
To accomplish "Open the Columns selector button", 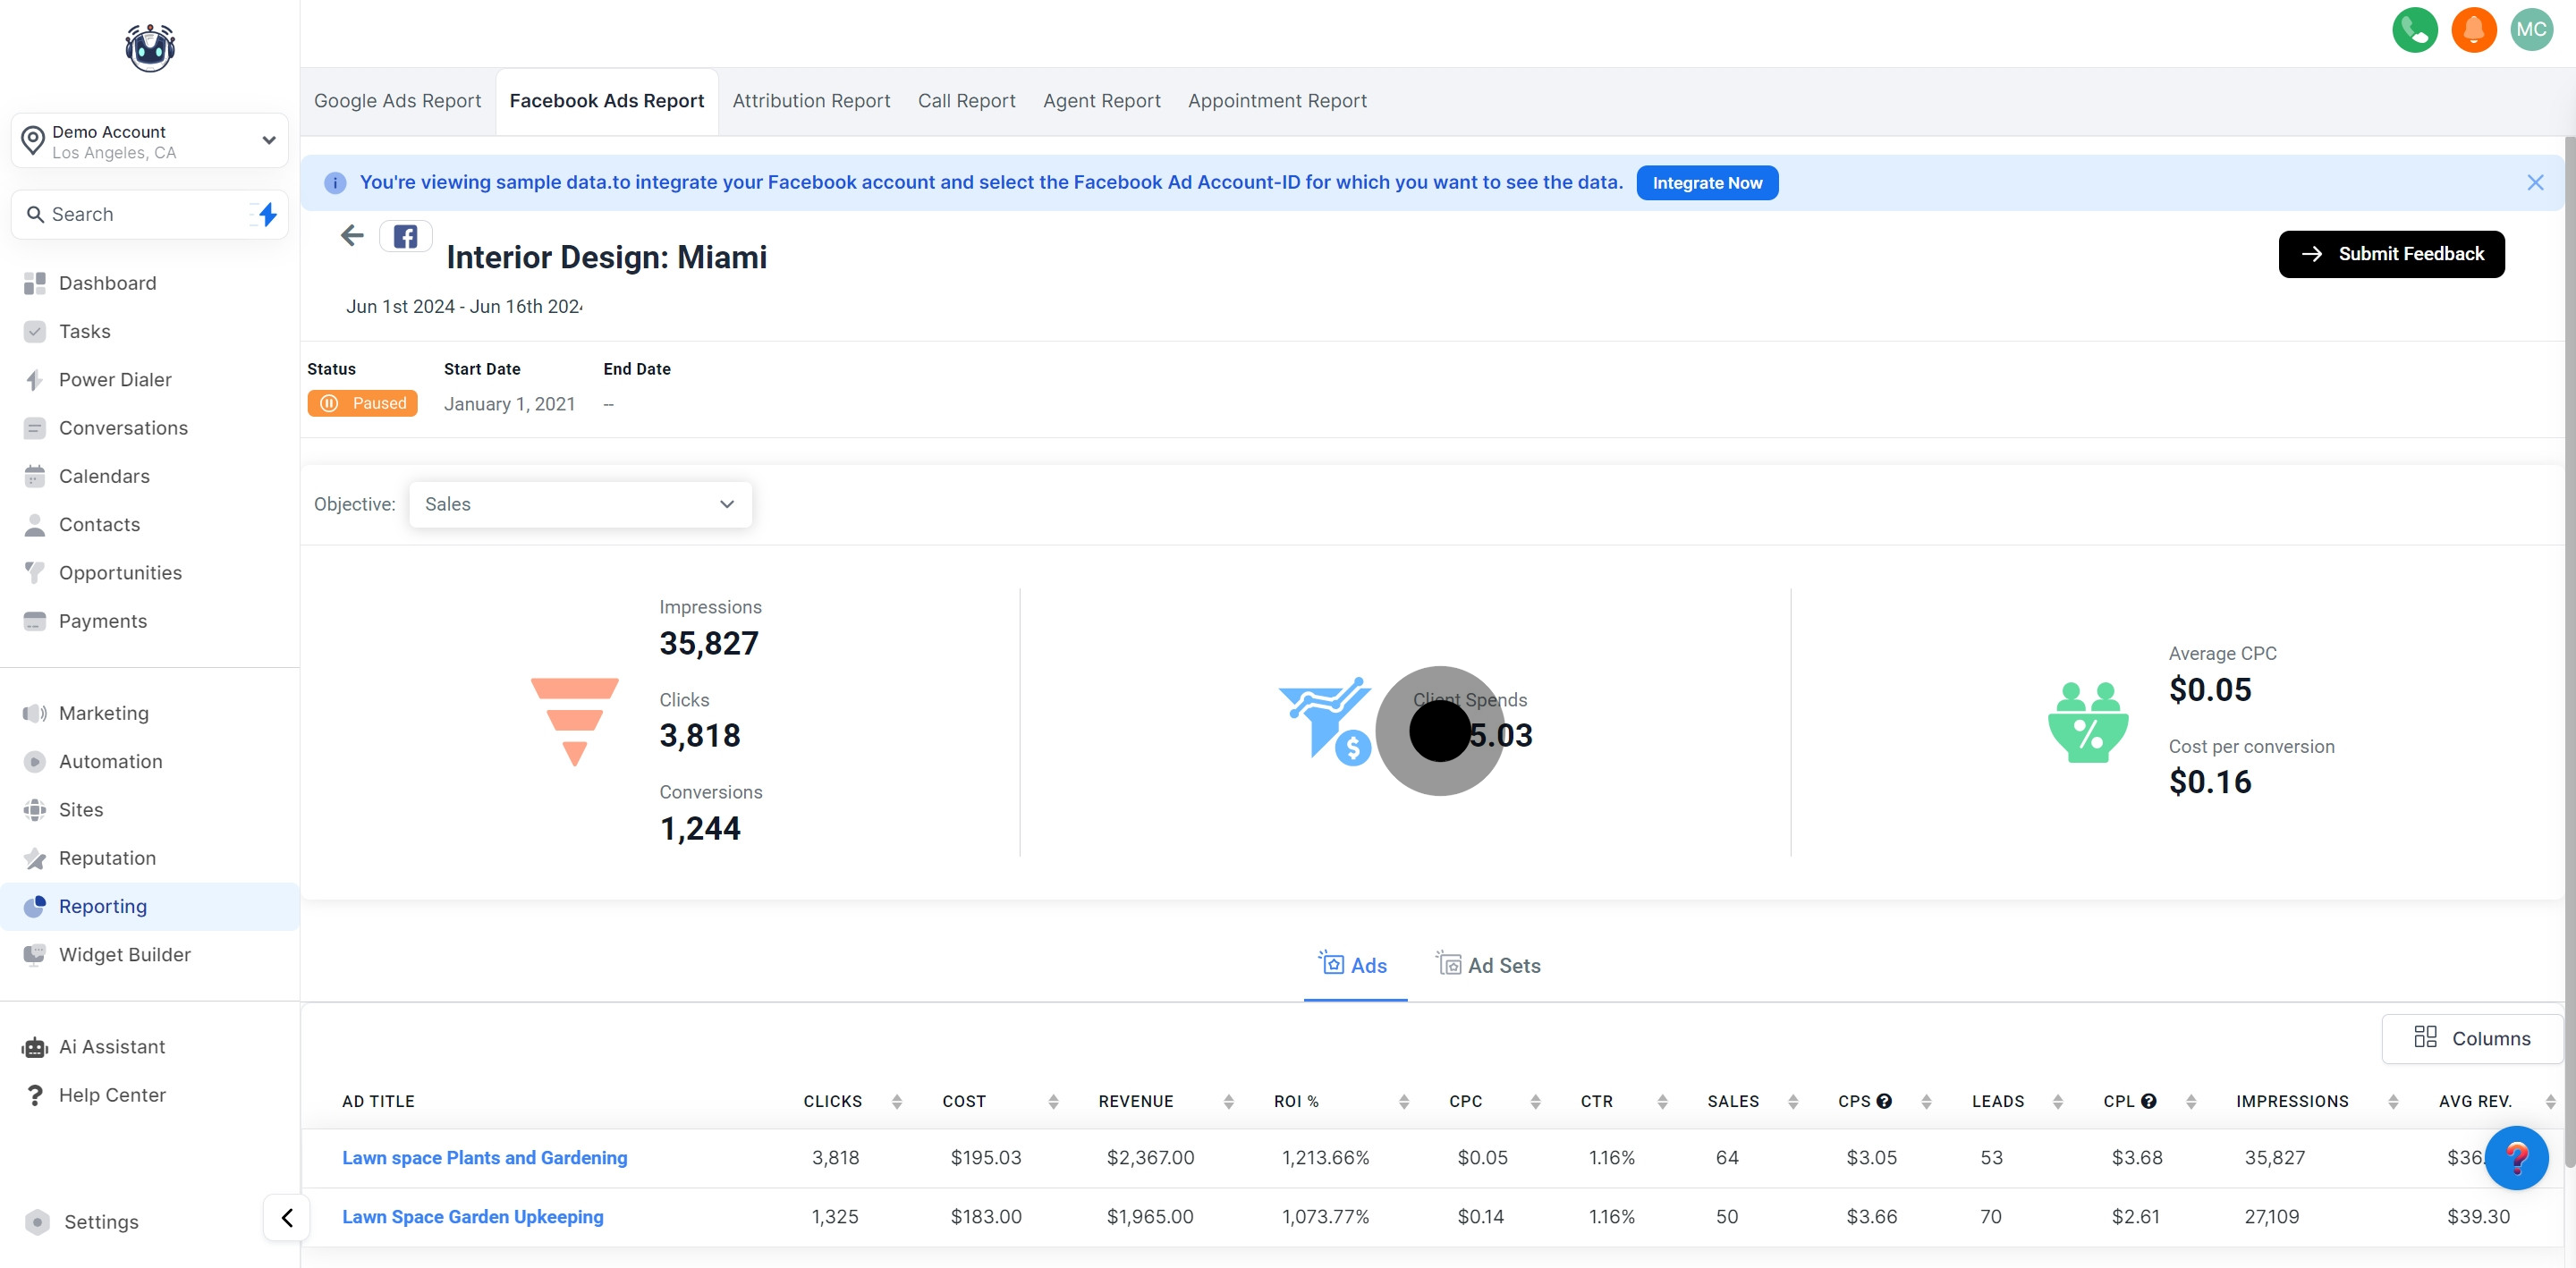I will (2472, 1038).
